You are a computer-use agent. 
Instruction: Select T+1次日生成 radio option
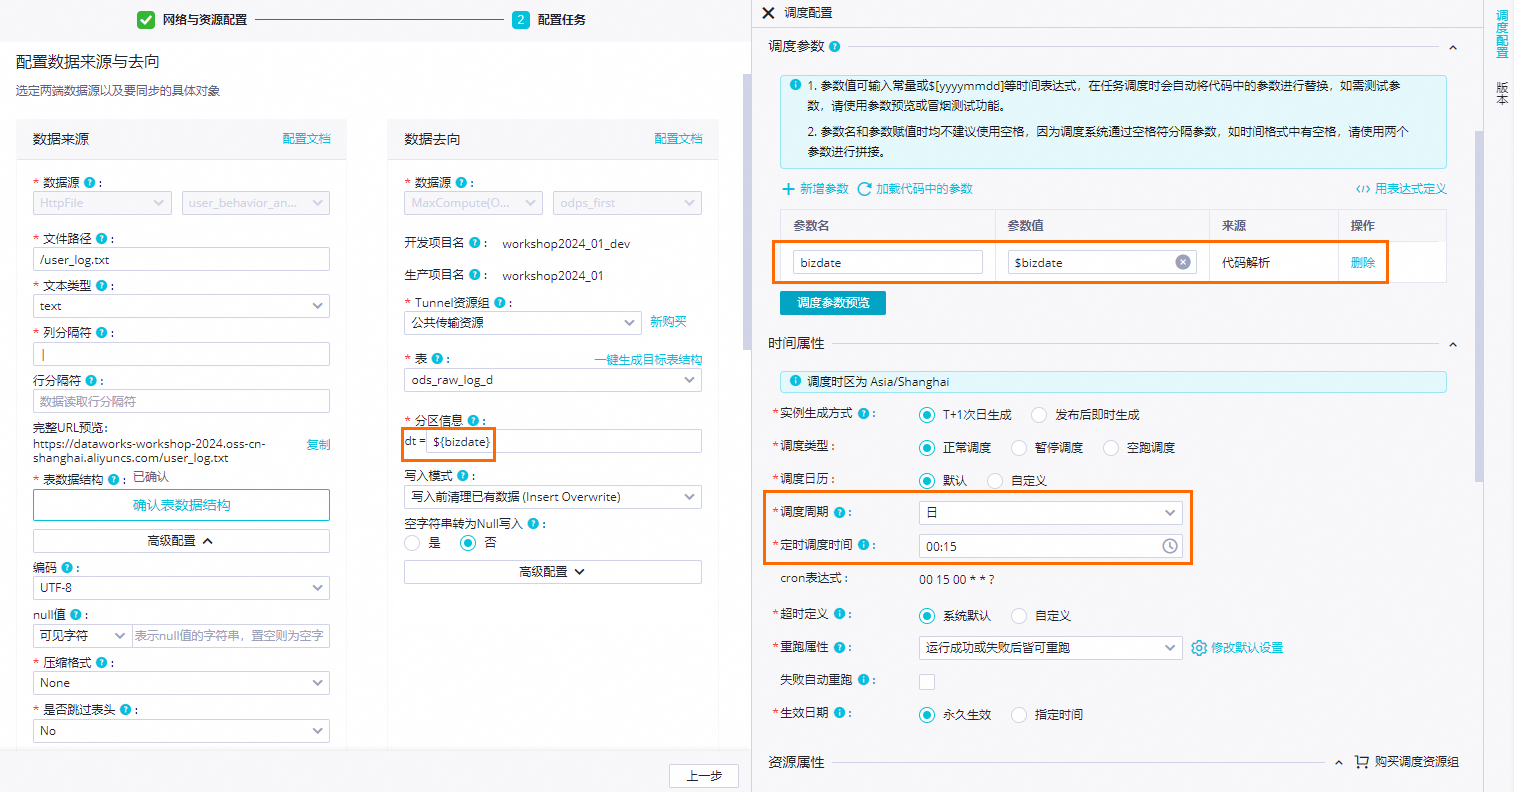(x=927, y=414)
